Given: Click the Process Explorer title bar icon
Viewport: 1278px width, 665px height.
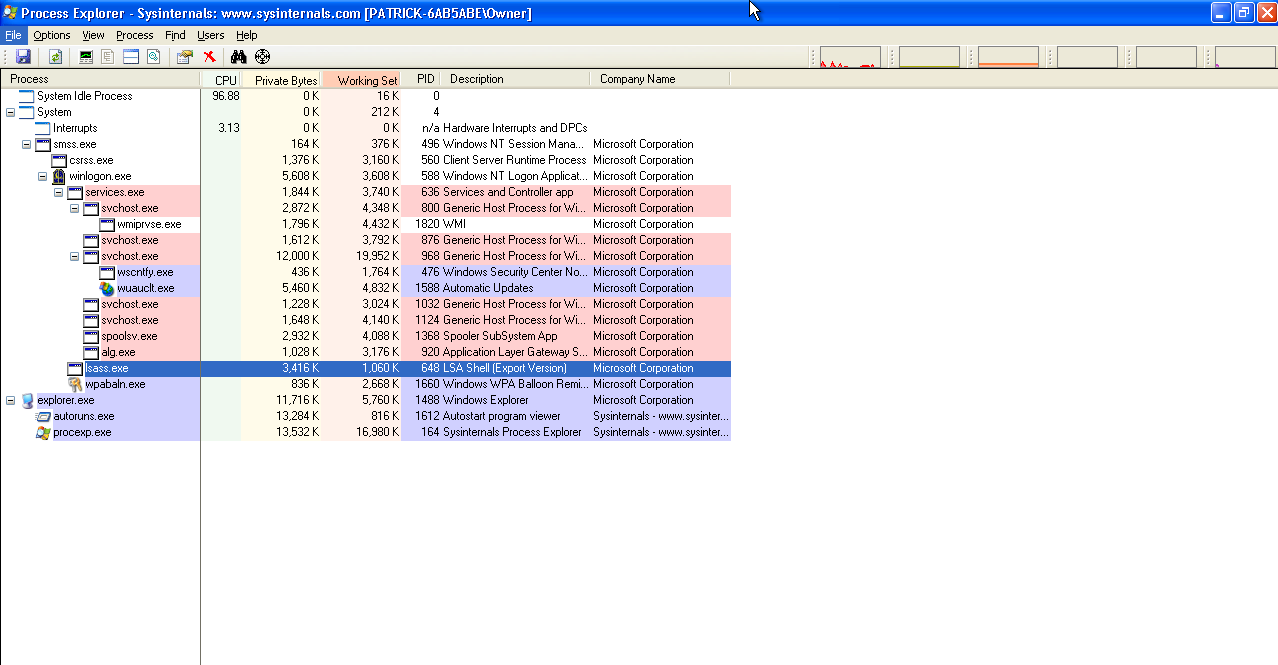Looking at the screenshot, I should tap(10, 12).
